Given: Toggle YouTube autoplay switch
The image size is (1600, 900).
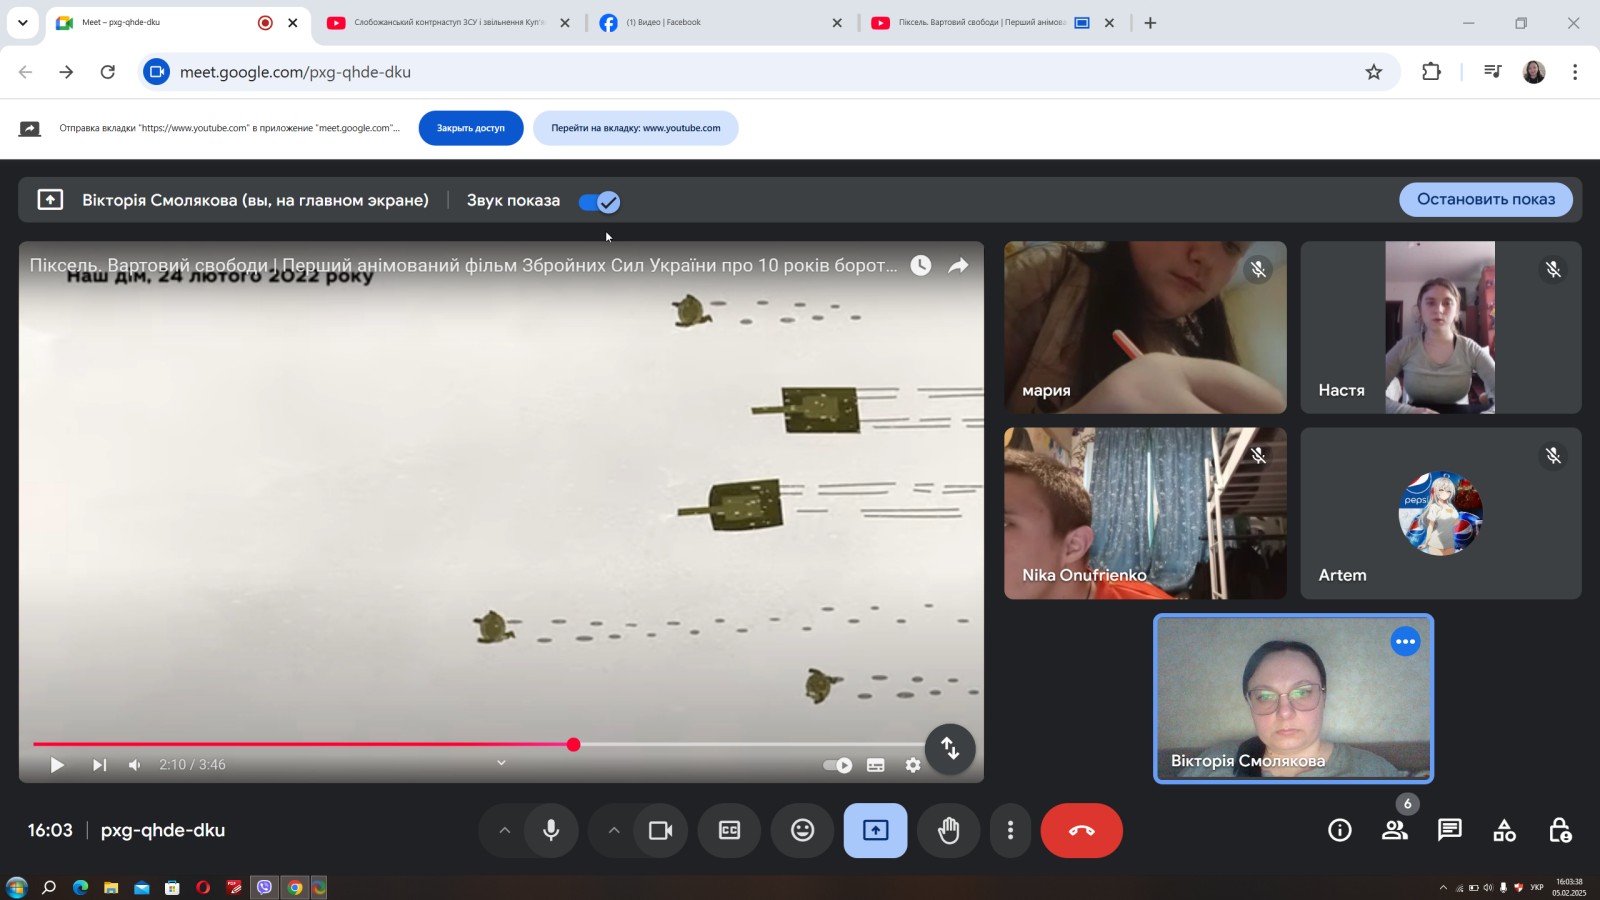Looking at the screenshot, I should pos(837,765).
